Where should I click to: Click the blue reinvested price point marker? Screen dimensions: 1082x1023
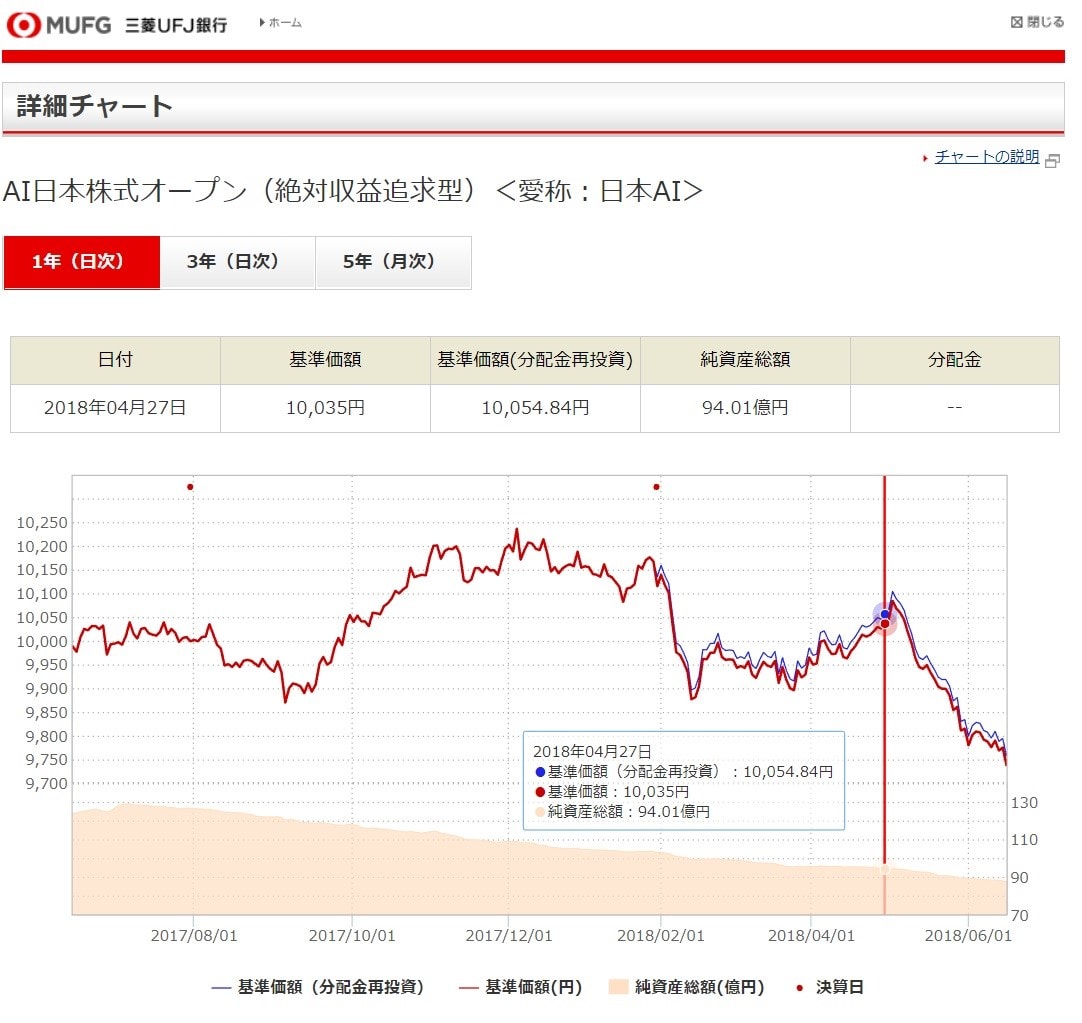coord(884,614)
